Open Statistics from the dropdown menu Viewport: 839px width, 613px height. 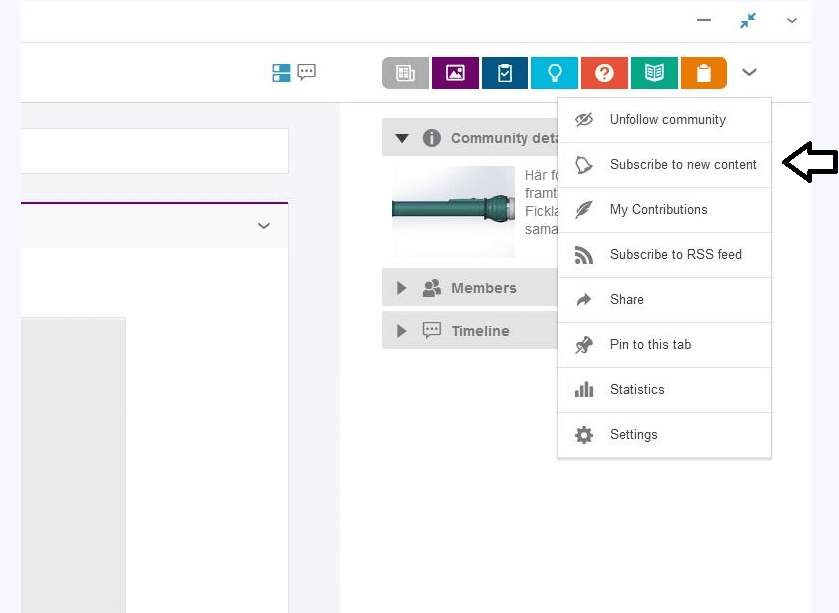point(637,390)
